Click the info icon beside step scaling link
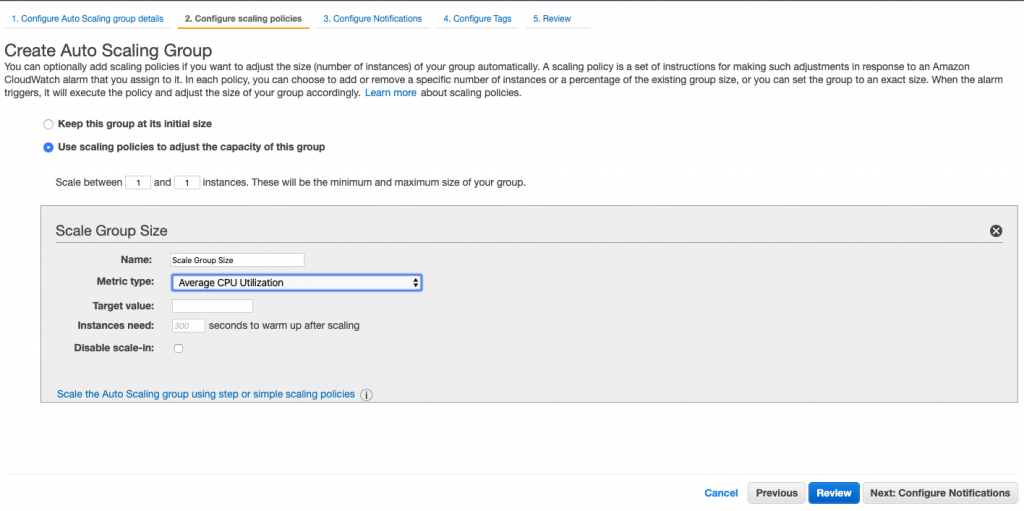The height and width of the screenshot is (511, 1024). point(366,395)
